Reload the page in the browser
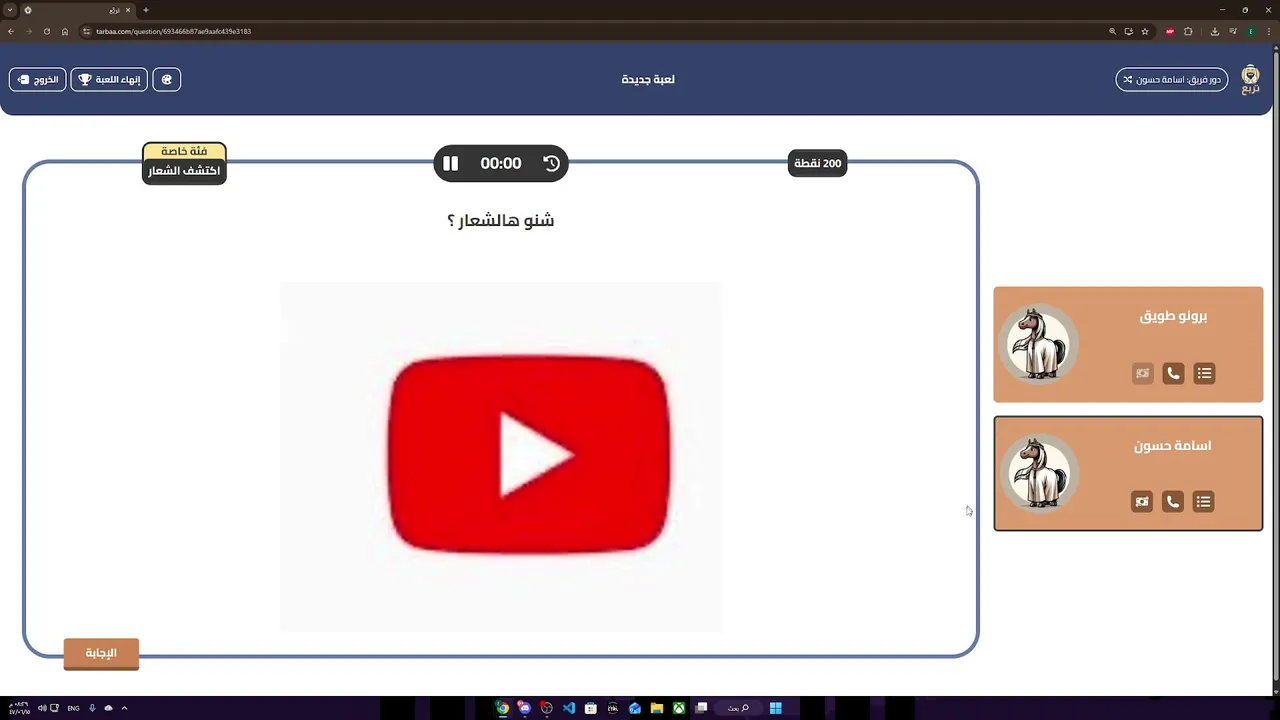Image resolution: width=1280 pixels, height=720 pixels. click(46, 31)
